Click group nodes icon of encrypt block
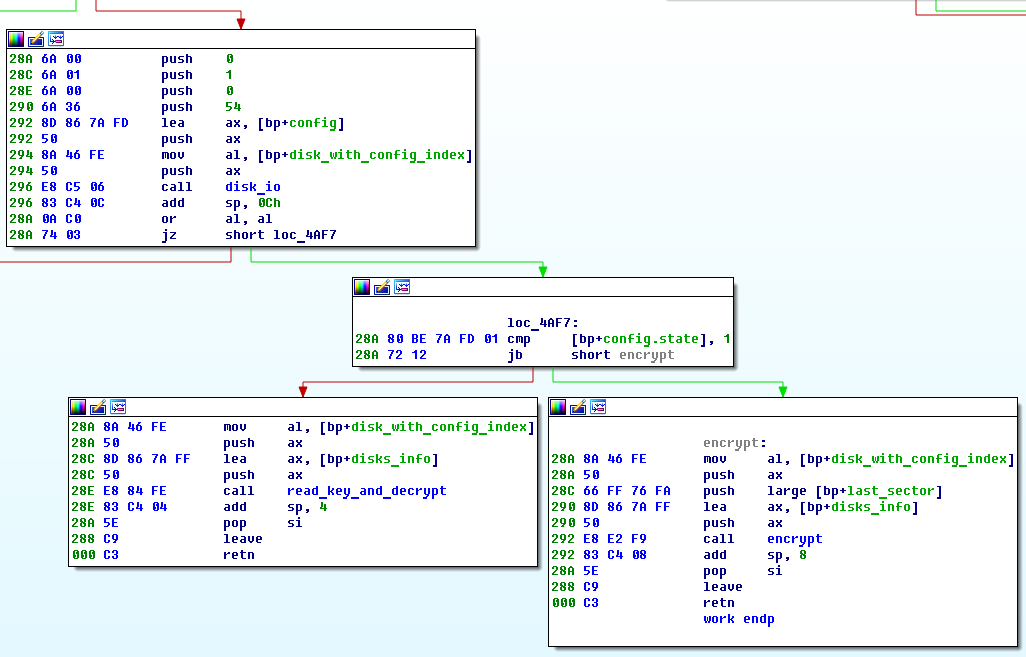This screenshot has height=657, width=1026. 598,407
